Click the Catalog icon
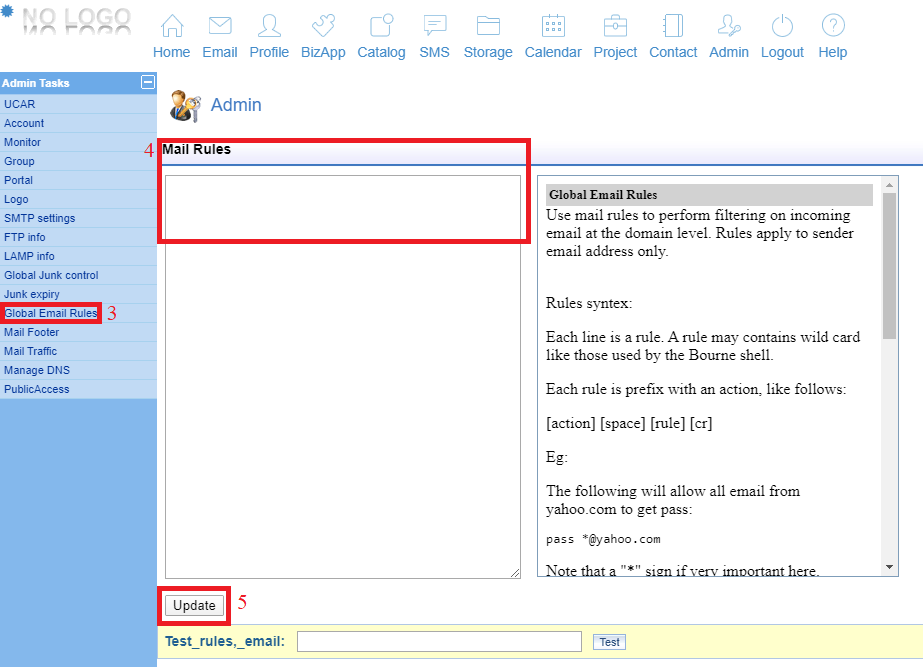Image resolution: width=923 pixels, height=667 pixels. pos(381,27)
